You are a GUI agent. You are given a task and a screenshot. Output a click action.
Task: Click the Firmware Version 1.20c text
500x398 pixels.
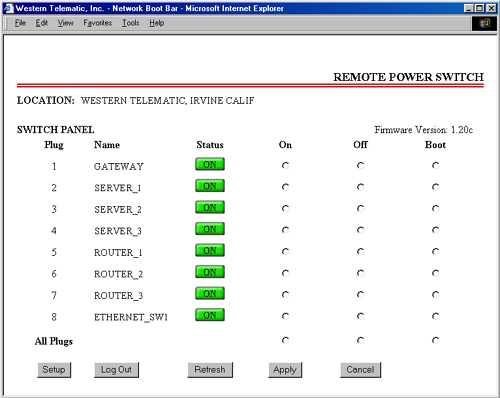(423, 130)
